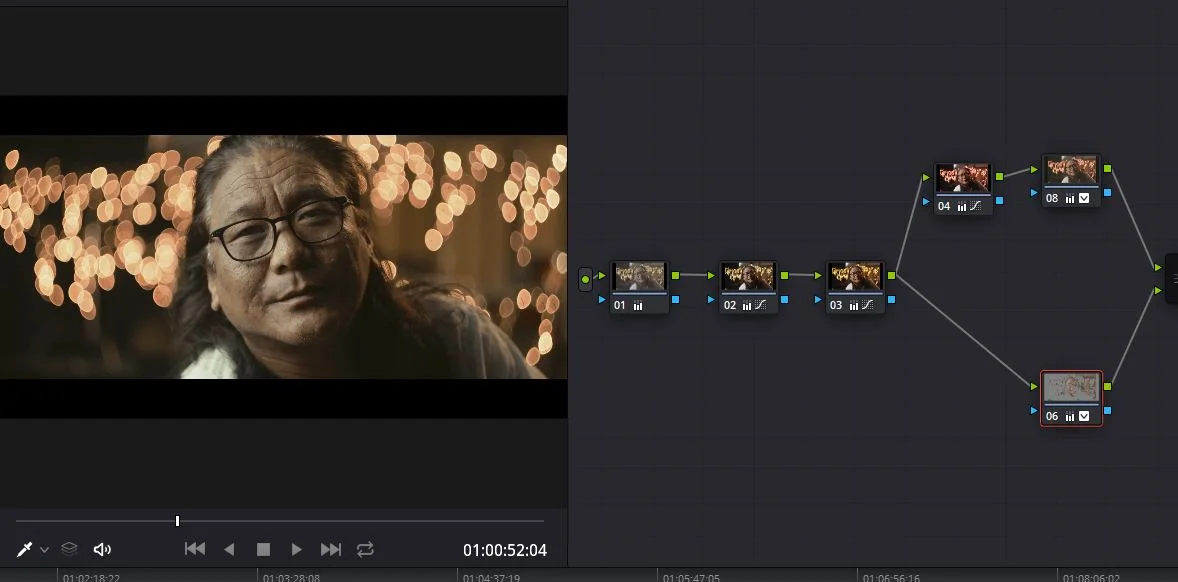Play the clip in reverse

coord(229,550)
